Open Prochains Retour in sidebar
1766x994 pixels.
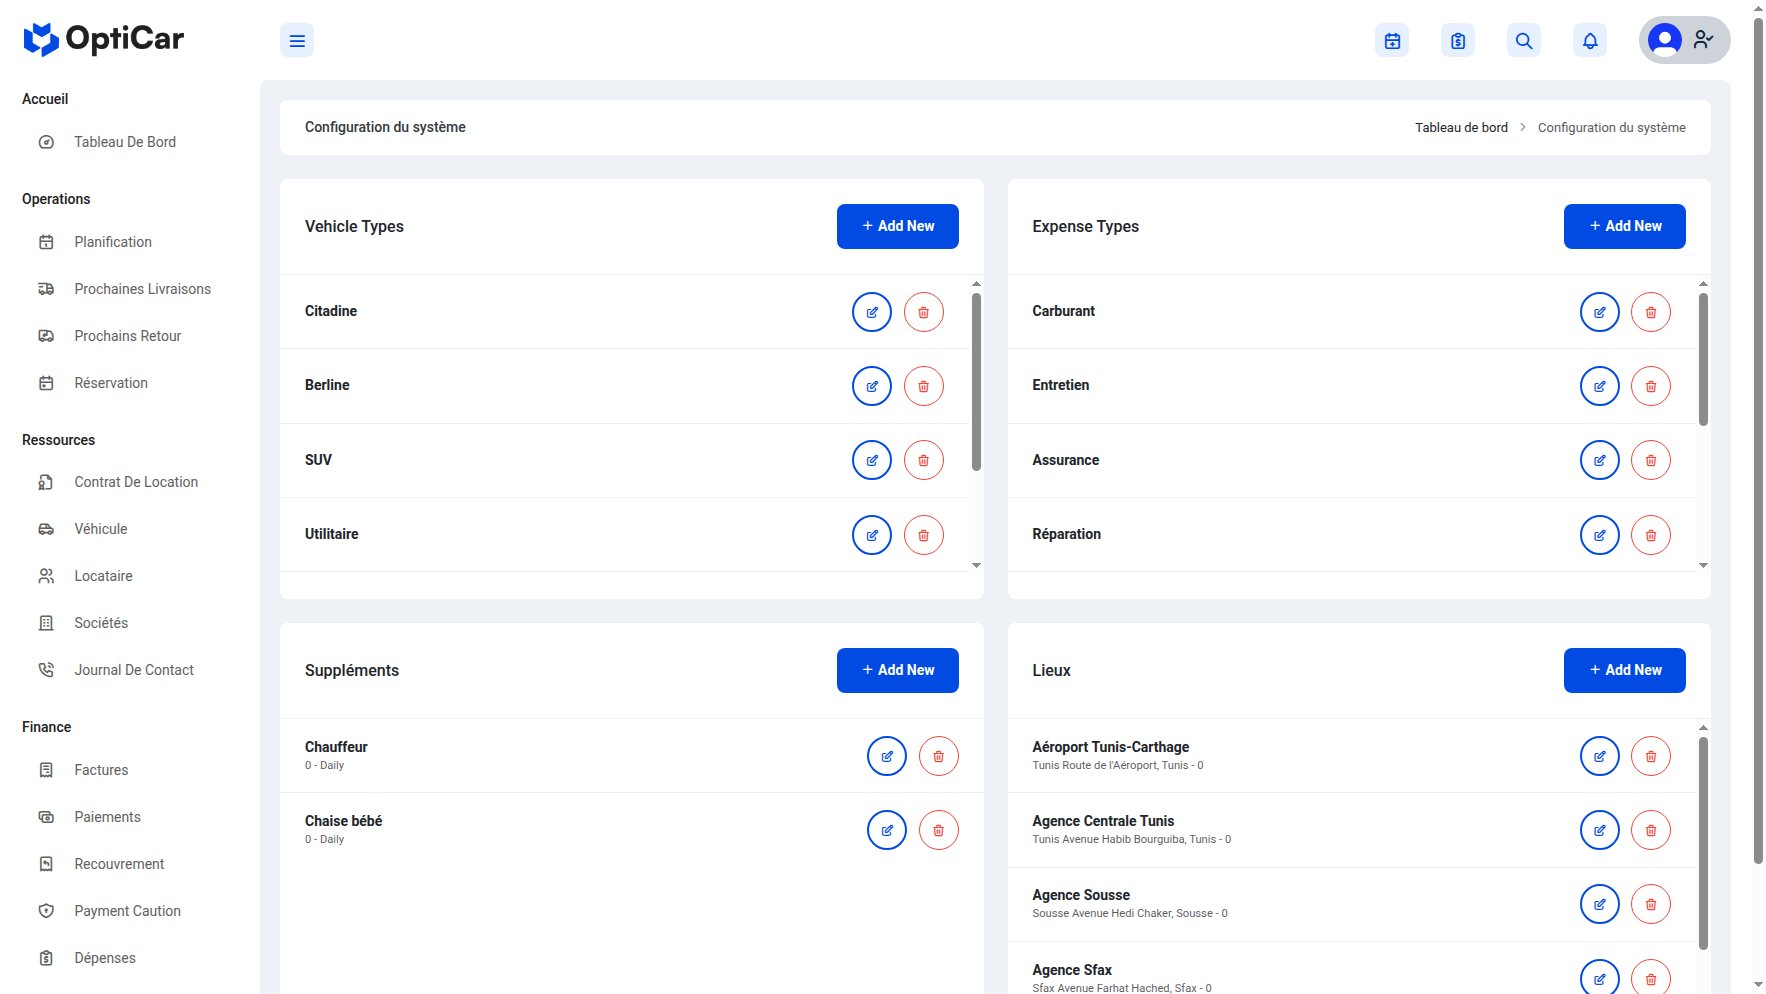[127, 336]
